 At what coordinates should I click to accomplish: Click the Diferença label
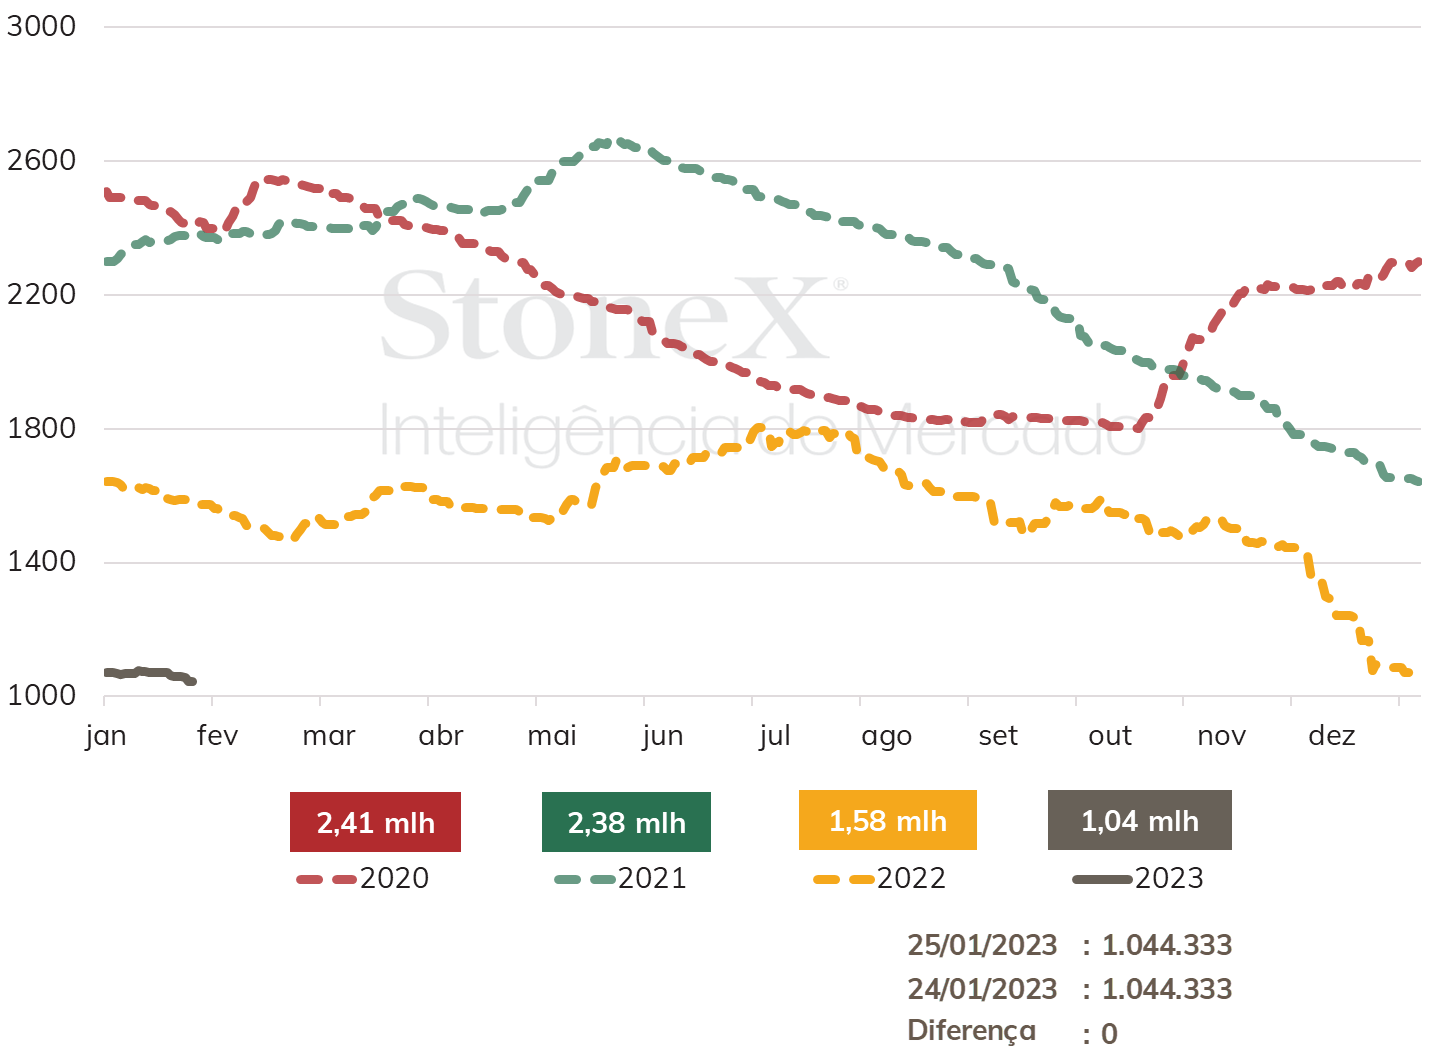(x=971, y=1032)
